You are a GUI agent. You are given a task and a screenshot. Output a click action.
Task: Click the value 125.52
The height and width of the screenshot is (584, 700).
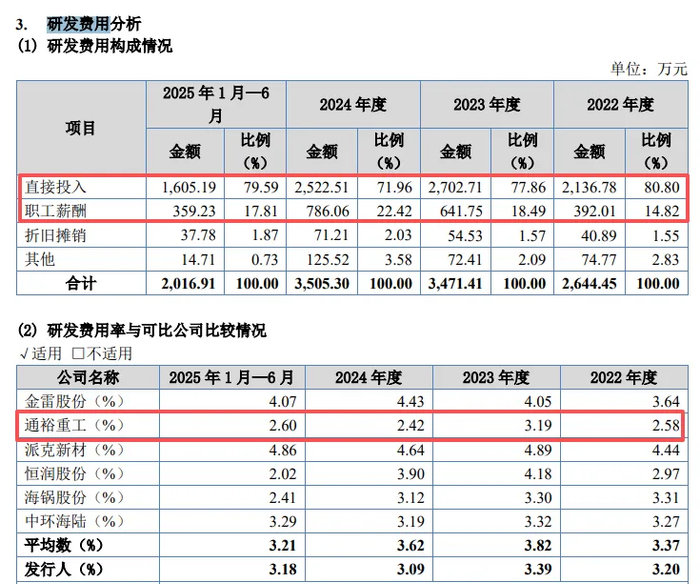[x=328, y=259]
